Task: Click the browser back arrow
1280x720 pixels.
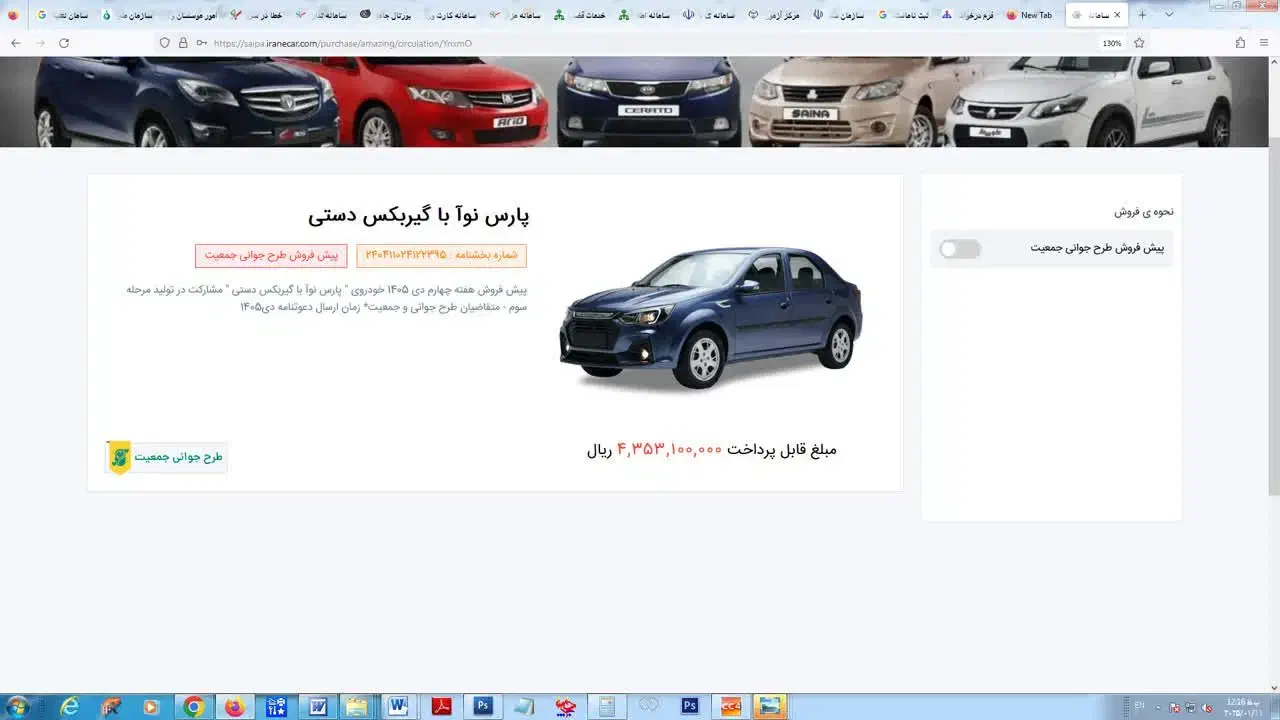Action: point(16,43)
